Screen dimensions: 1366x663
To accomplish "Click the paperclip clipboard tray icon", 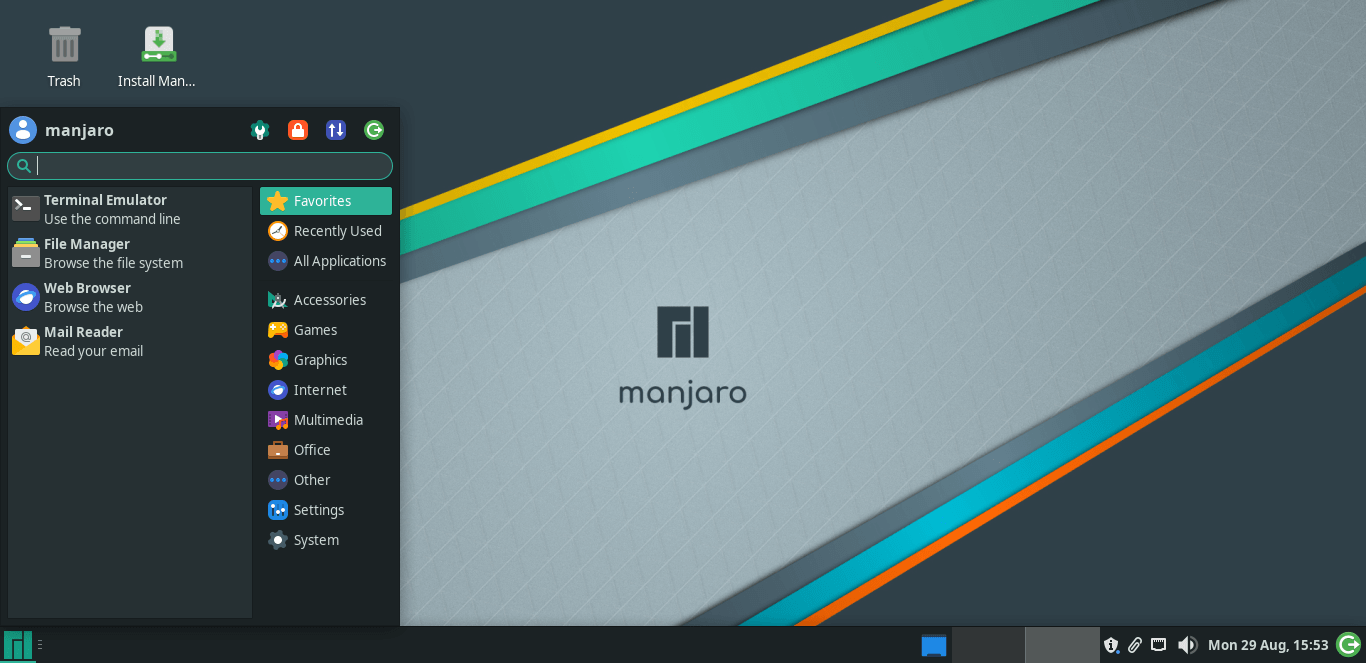I will (1135, 645).
